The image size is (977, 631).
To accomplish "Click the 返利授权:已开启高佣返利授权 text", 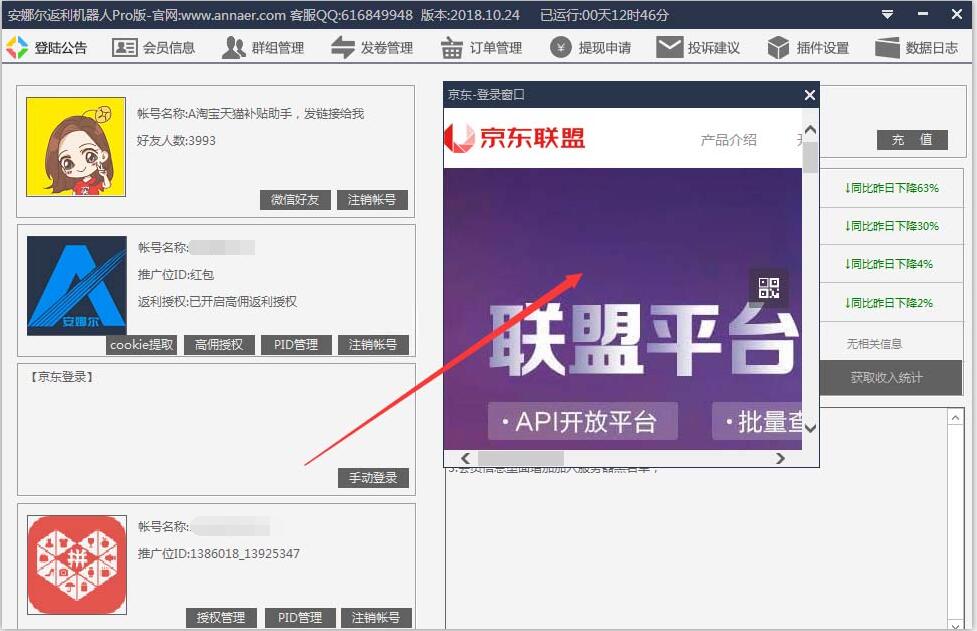I will (217, 301).
